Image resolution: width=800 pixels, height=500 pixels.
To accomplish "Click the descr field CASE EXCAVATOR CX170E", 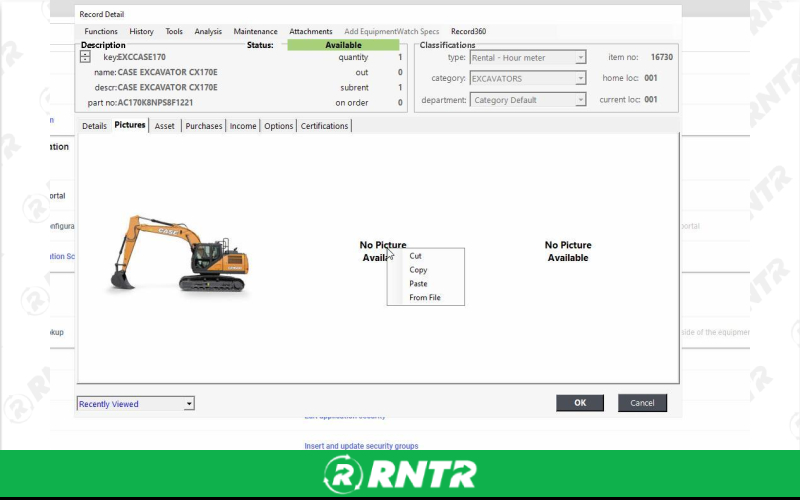I will pos(167,87).
